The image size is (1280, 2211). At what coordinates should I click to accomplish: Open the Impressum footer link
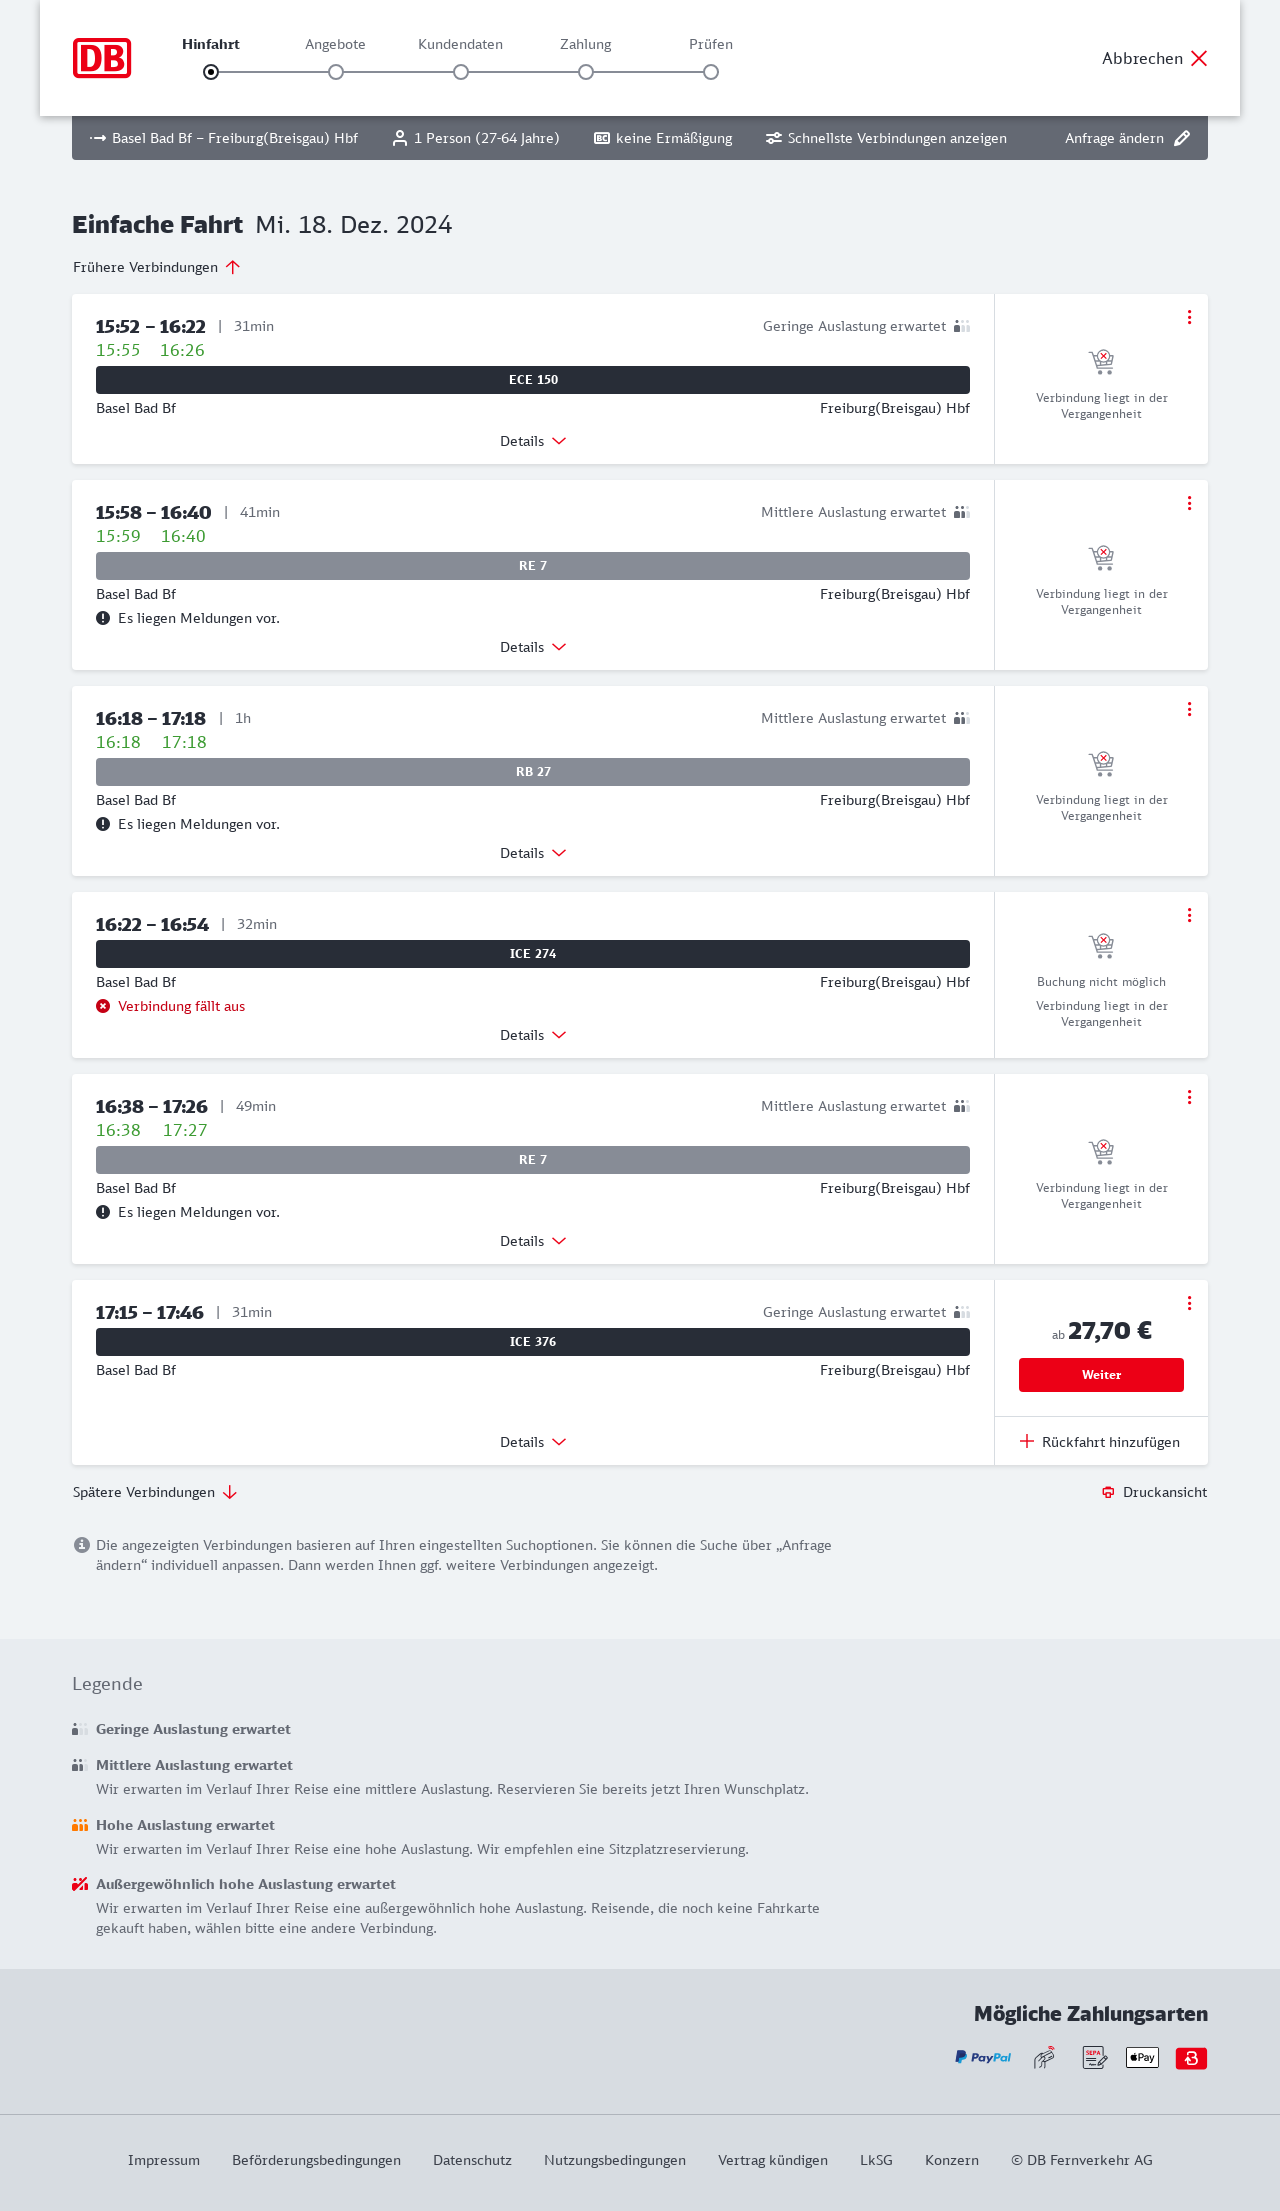(164, 2160)
